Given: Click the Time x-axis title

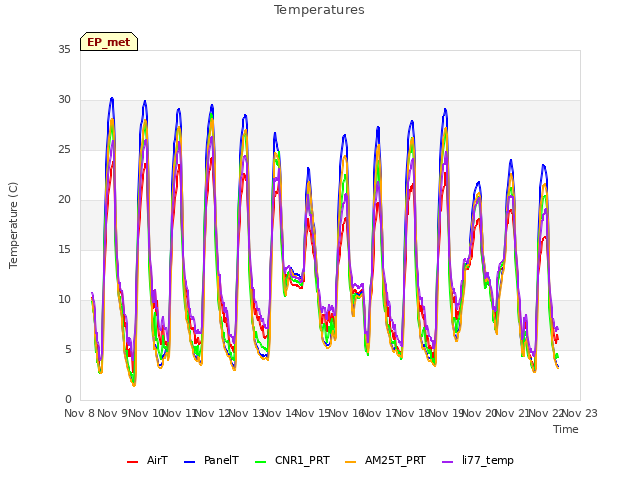Looking at the screenshot, I should 566,429.
